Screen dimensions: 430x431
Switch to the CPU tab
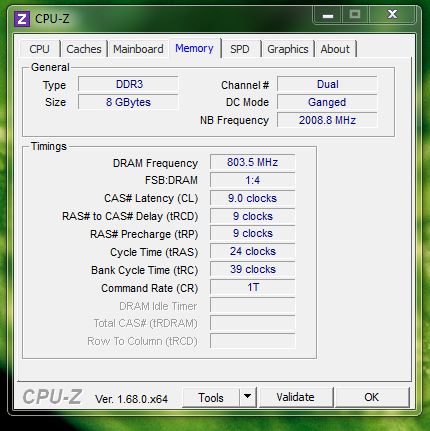coord(39,49)
